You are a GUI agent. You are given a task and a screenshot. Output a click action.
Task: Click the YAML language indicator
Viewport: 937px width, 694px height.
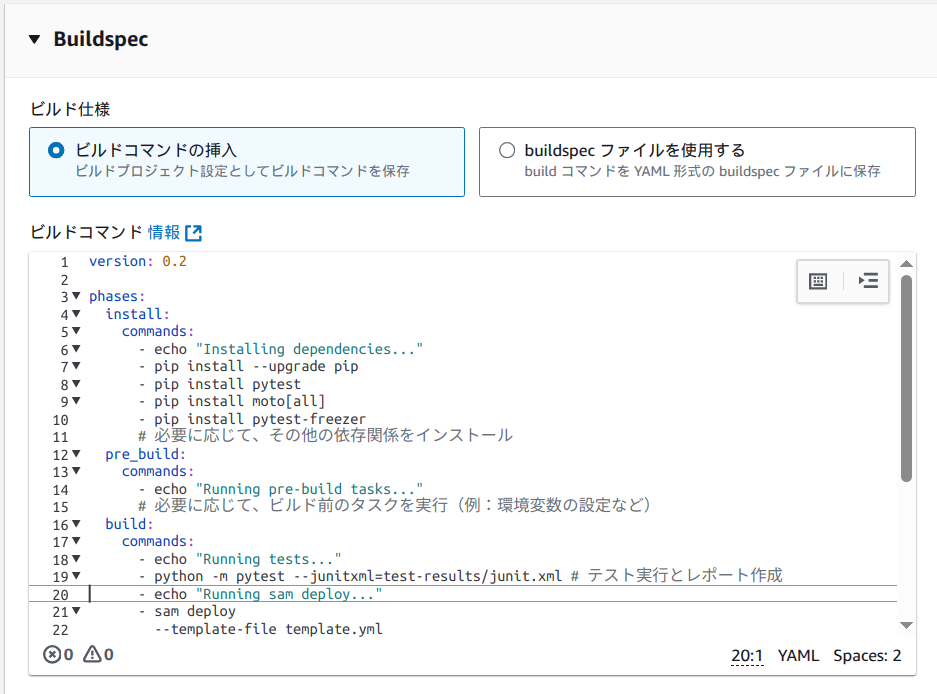pos(798,656)
